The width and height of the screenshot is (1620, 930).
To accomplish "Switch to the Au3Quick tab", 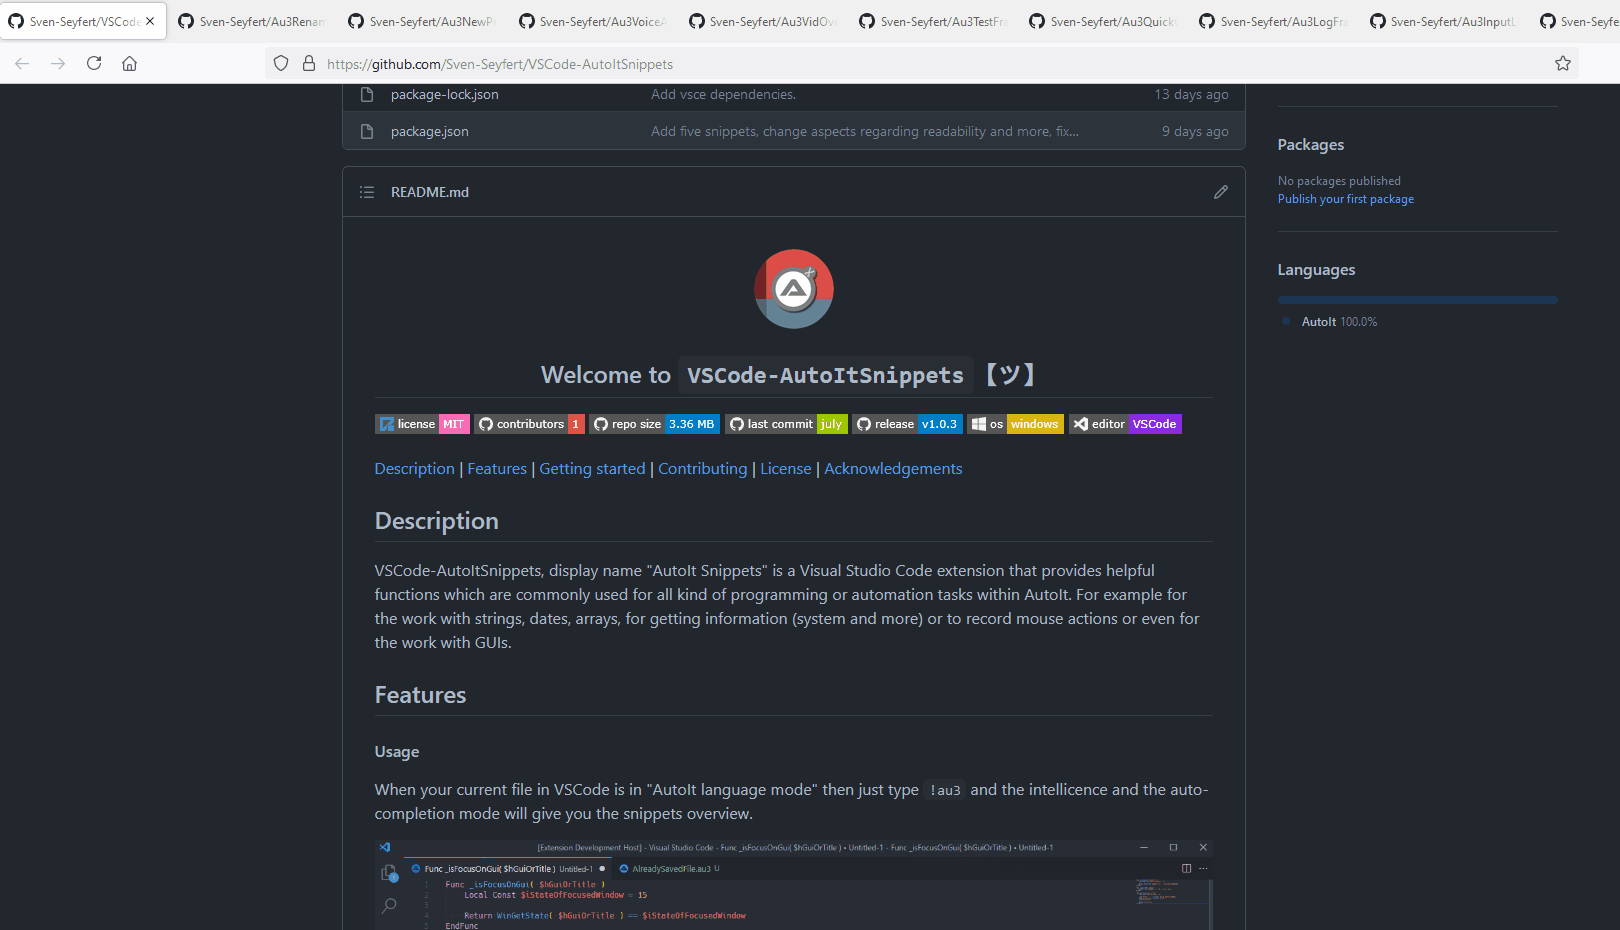I will click(x=1102, y=21).
